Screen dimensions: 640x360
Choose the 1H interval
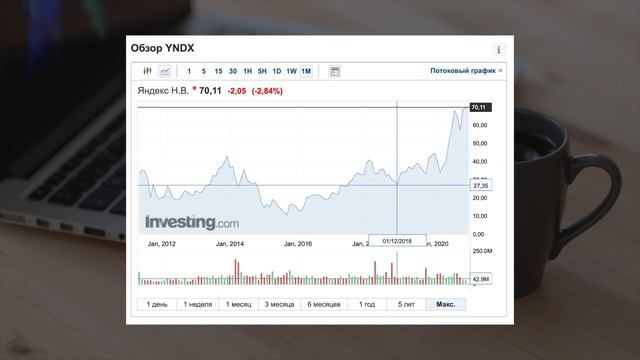(248, 71)
